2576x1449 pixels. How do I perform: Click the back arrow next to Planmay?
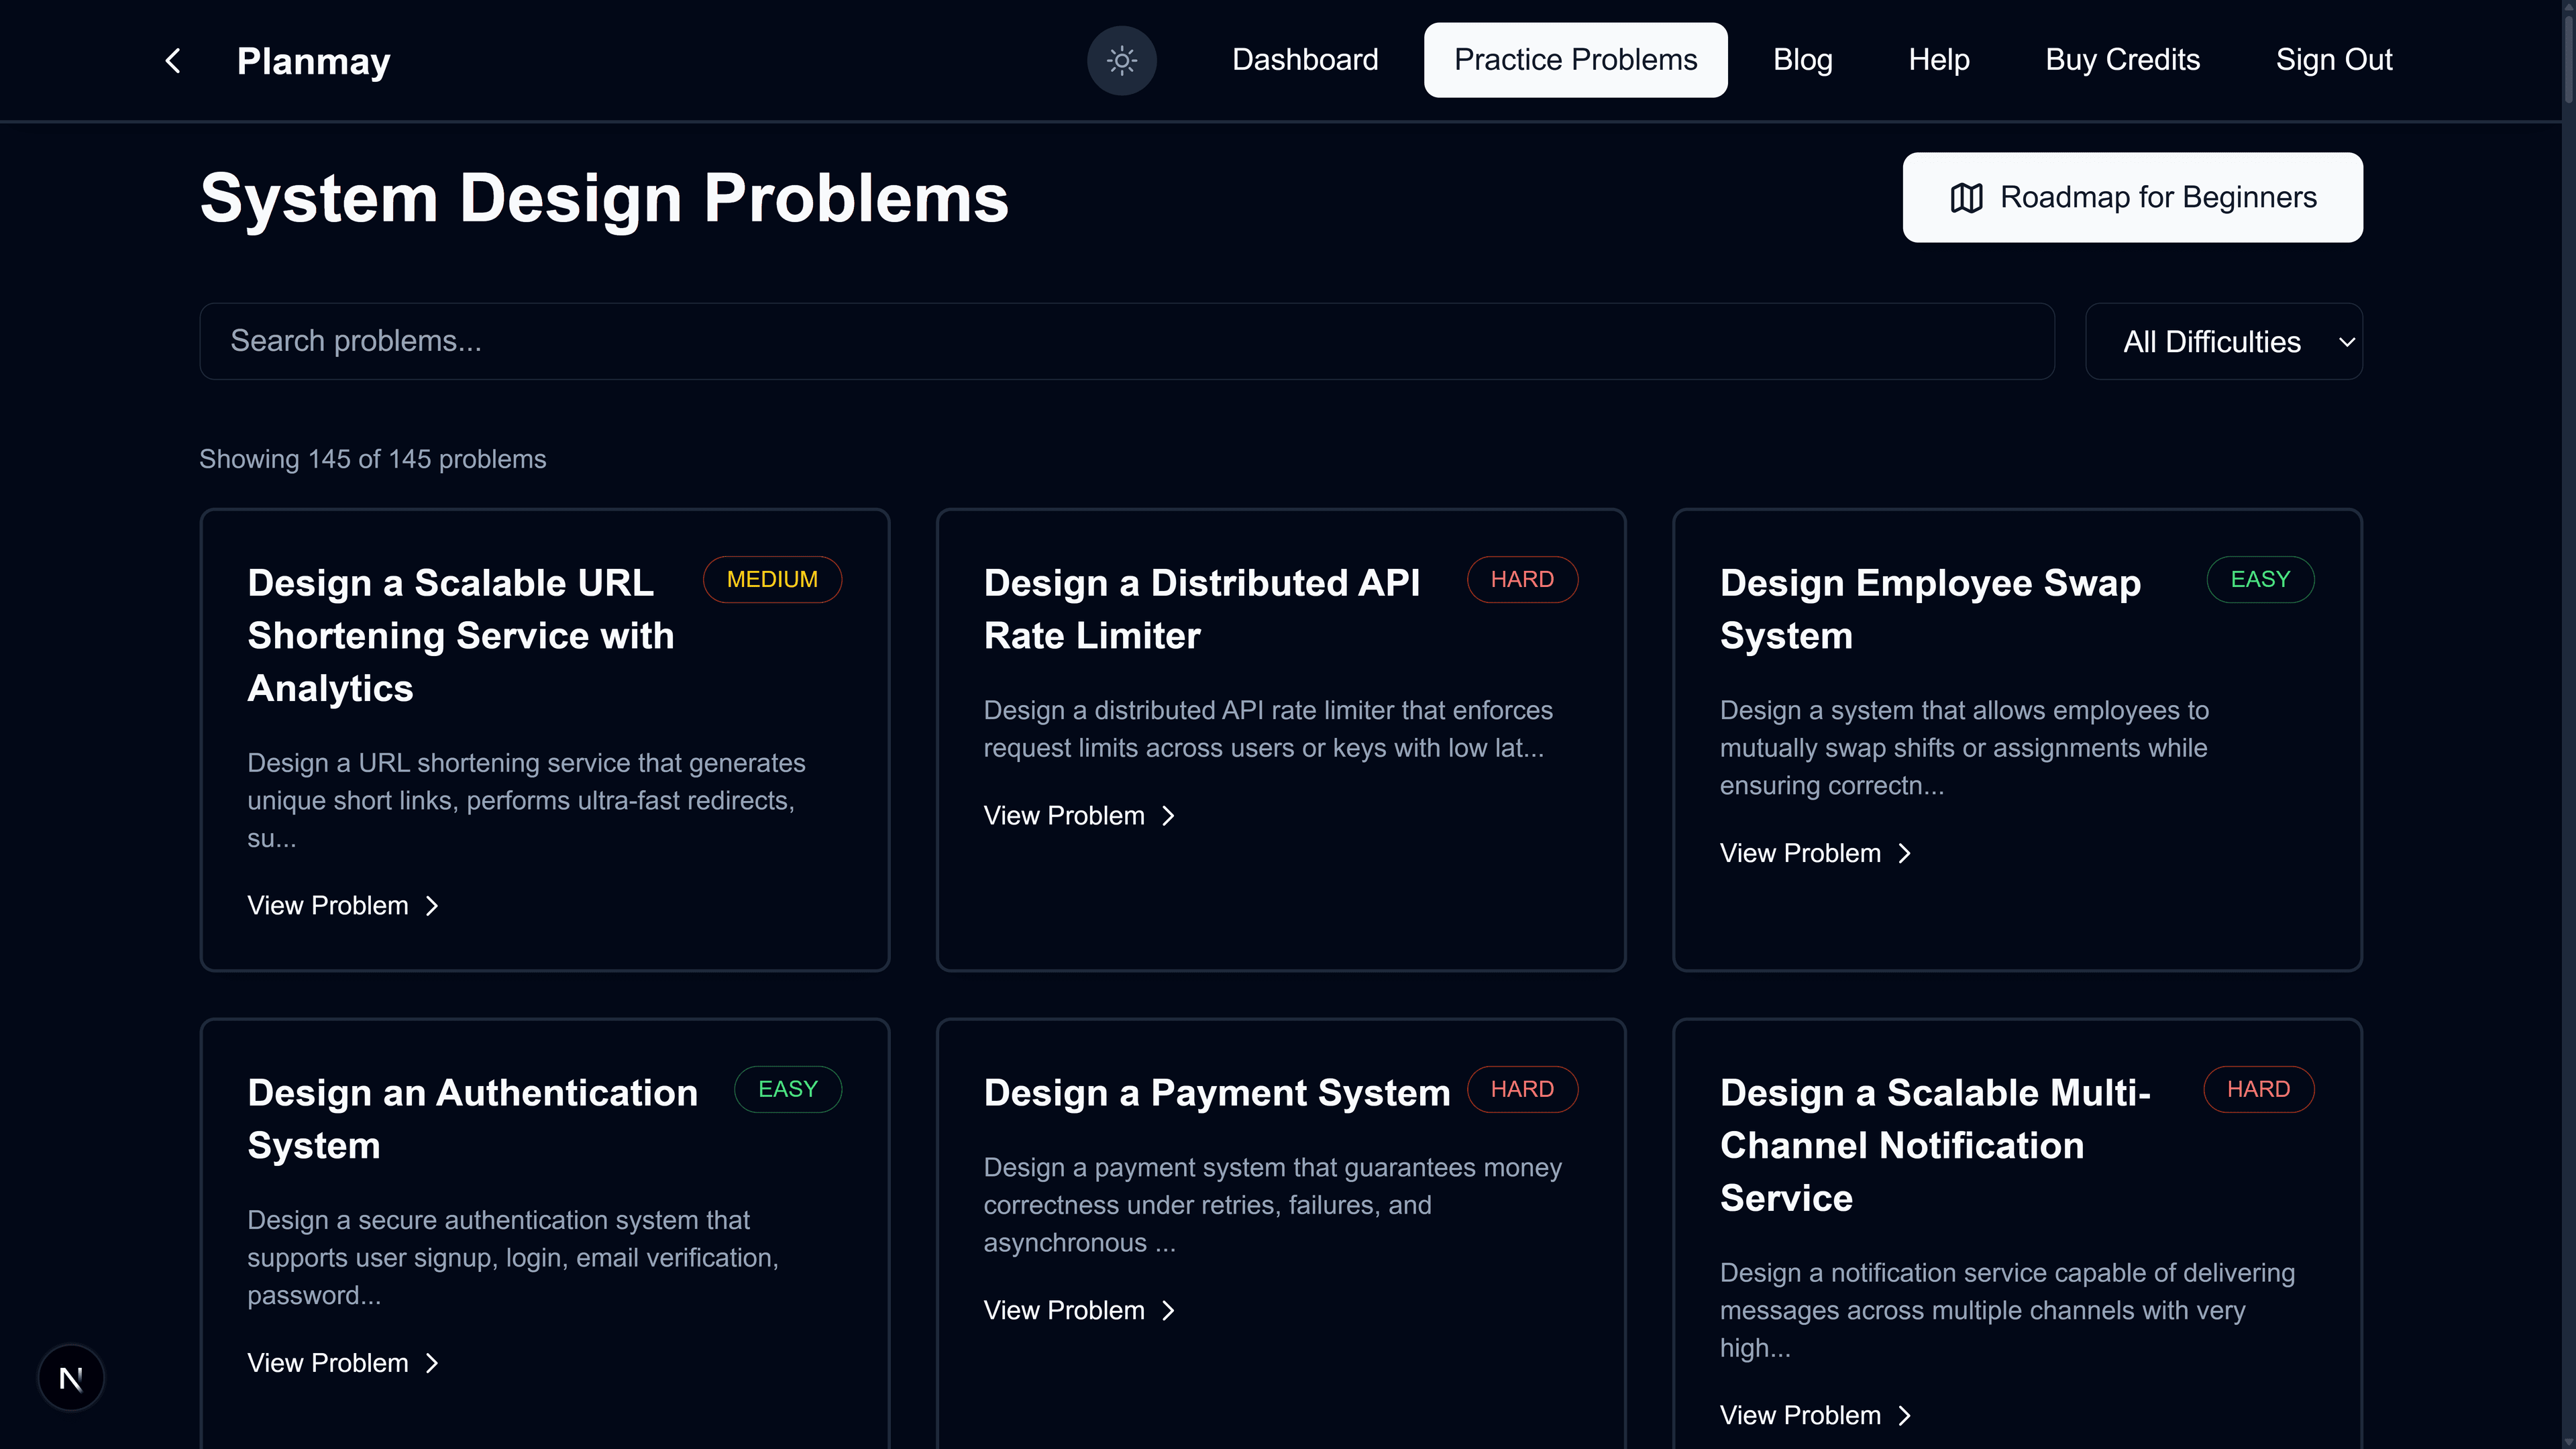[x=172, y=60]
